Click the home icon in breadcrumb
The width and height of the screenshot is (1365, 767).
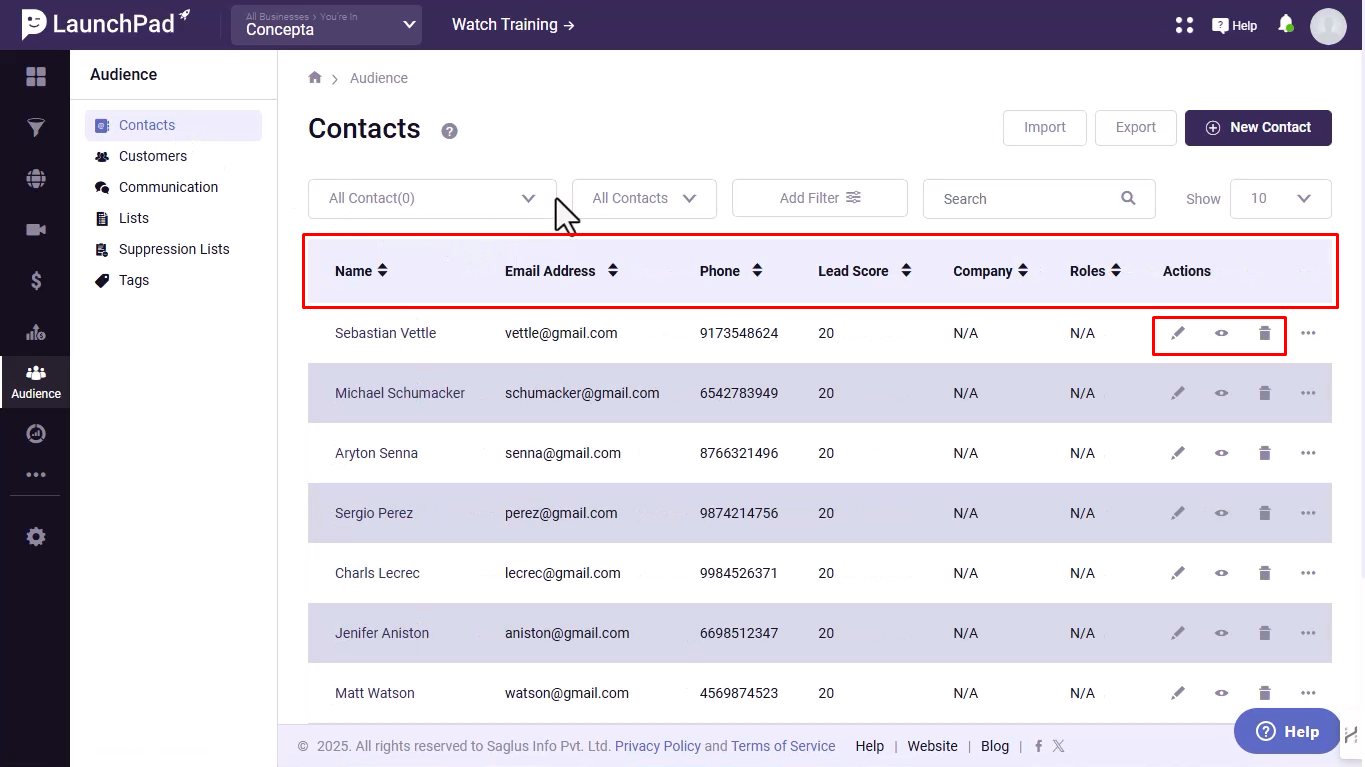pos(315,77)
